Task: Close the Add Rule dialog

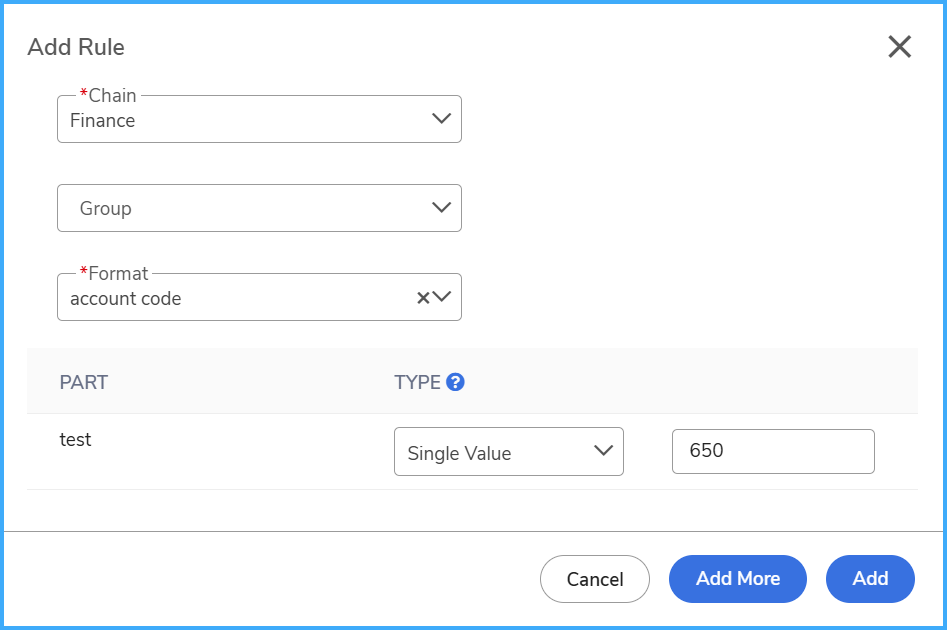Action: click(x=899, y=47)
